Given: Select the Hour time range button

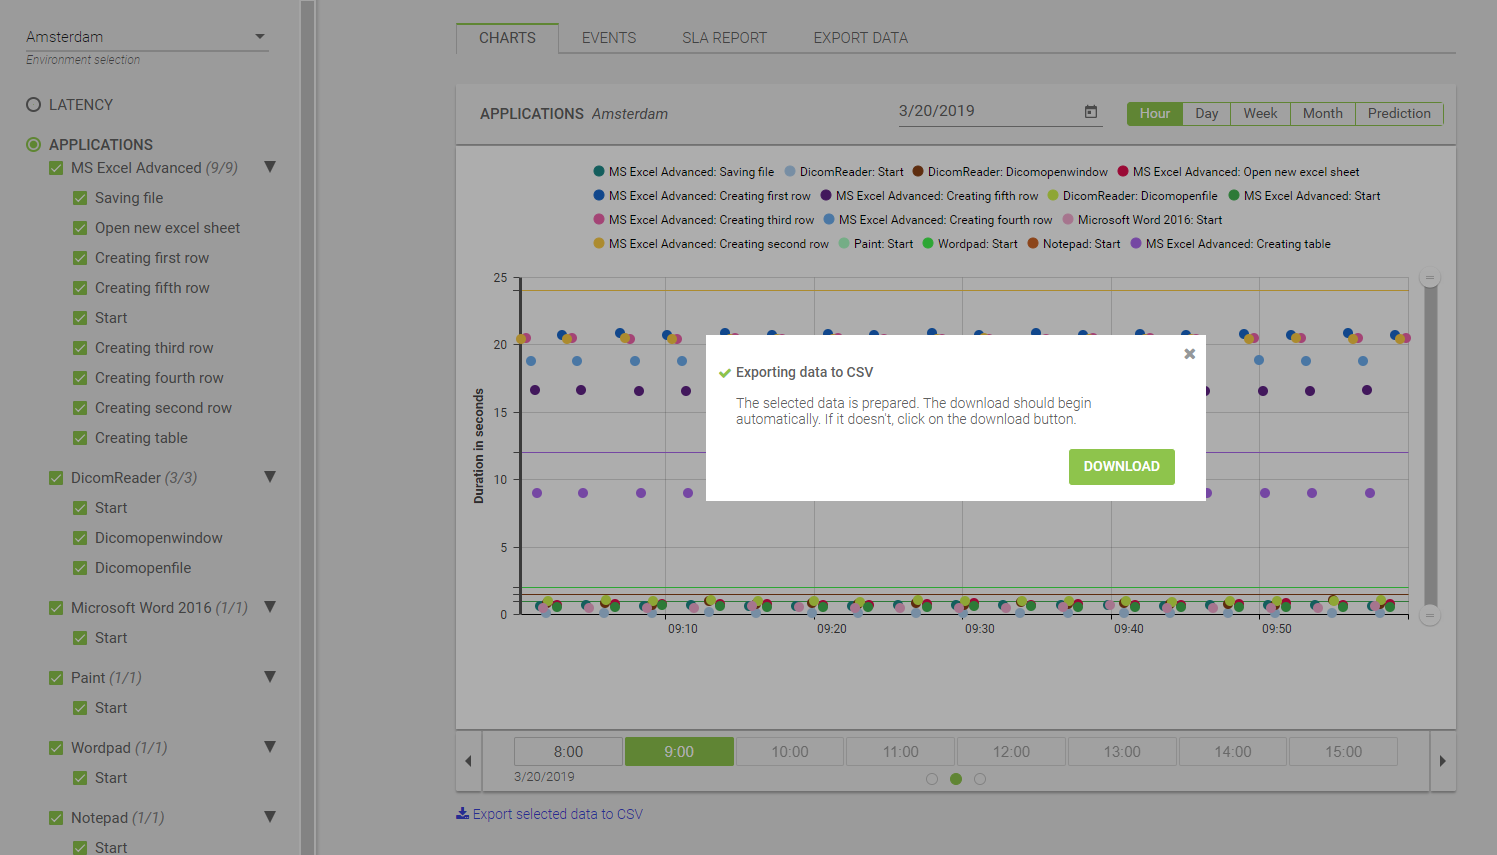Looking at the screenshot, I should tap(1155, 114).
